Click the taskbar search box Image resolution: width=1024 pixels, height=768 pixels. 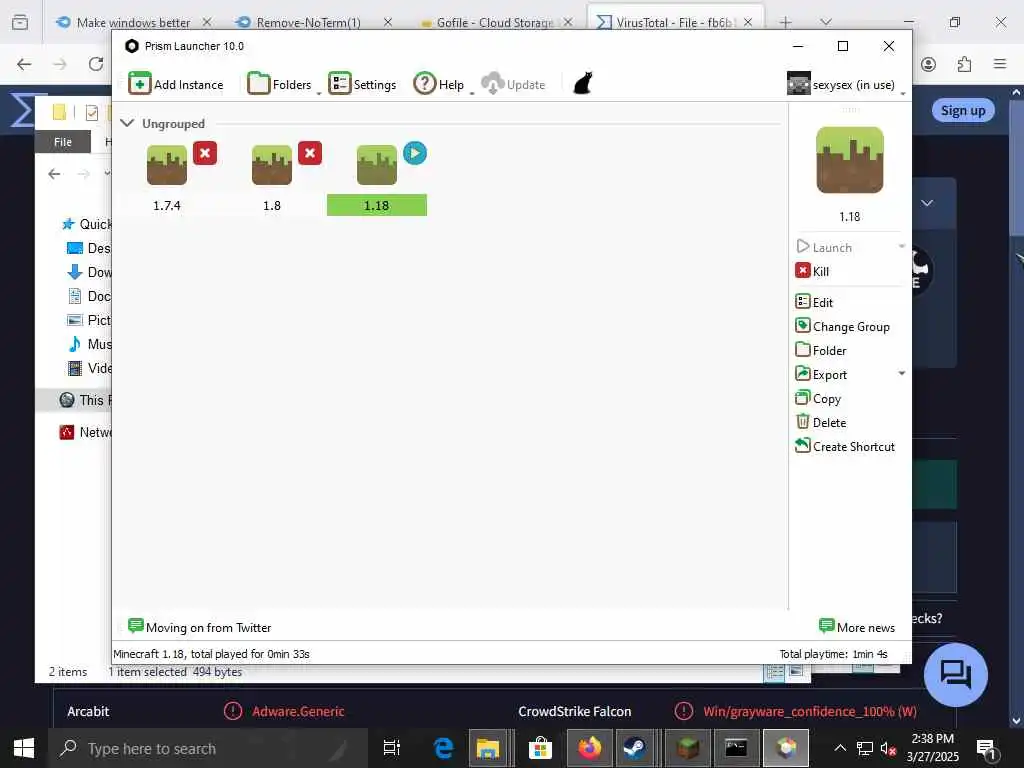click(208, 748)
